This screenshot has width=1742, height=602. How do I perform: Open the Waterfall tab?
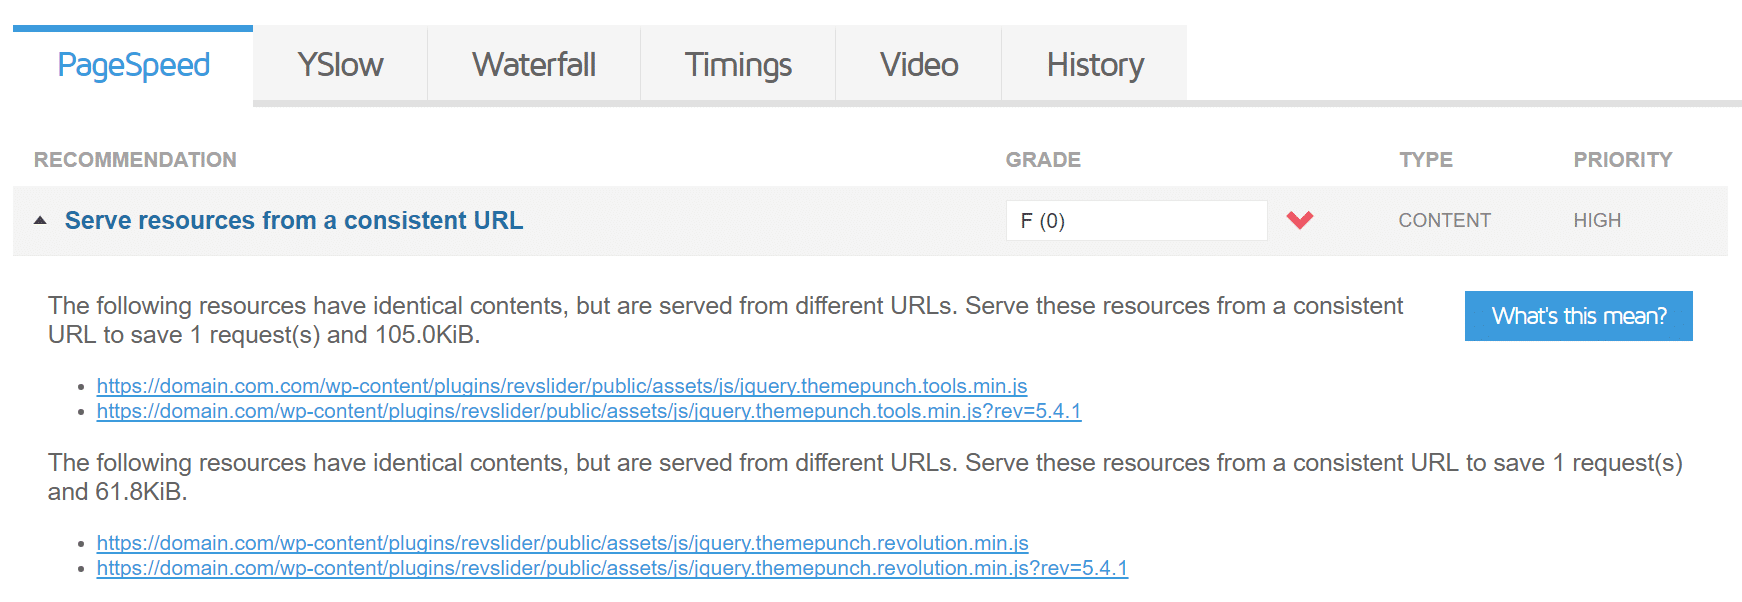coord(533,63)
